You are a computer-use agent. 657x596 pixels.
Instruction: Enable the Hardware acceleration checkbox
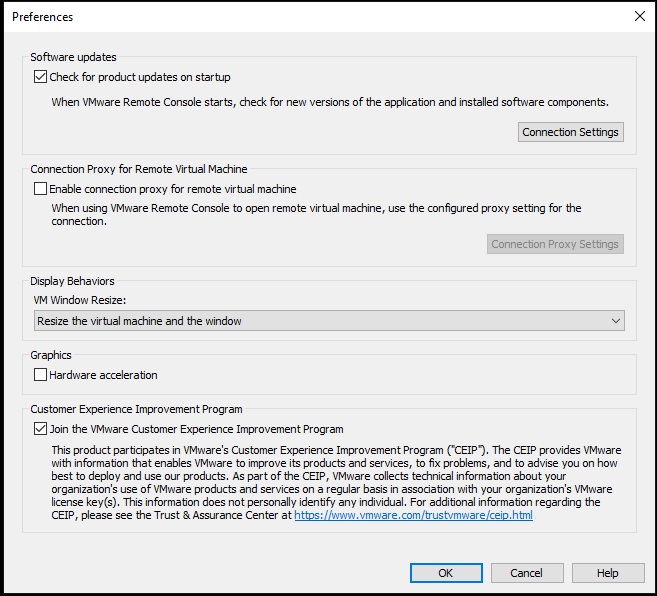(x=41, y=375)
